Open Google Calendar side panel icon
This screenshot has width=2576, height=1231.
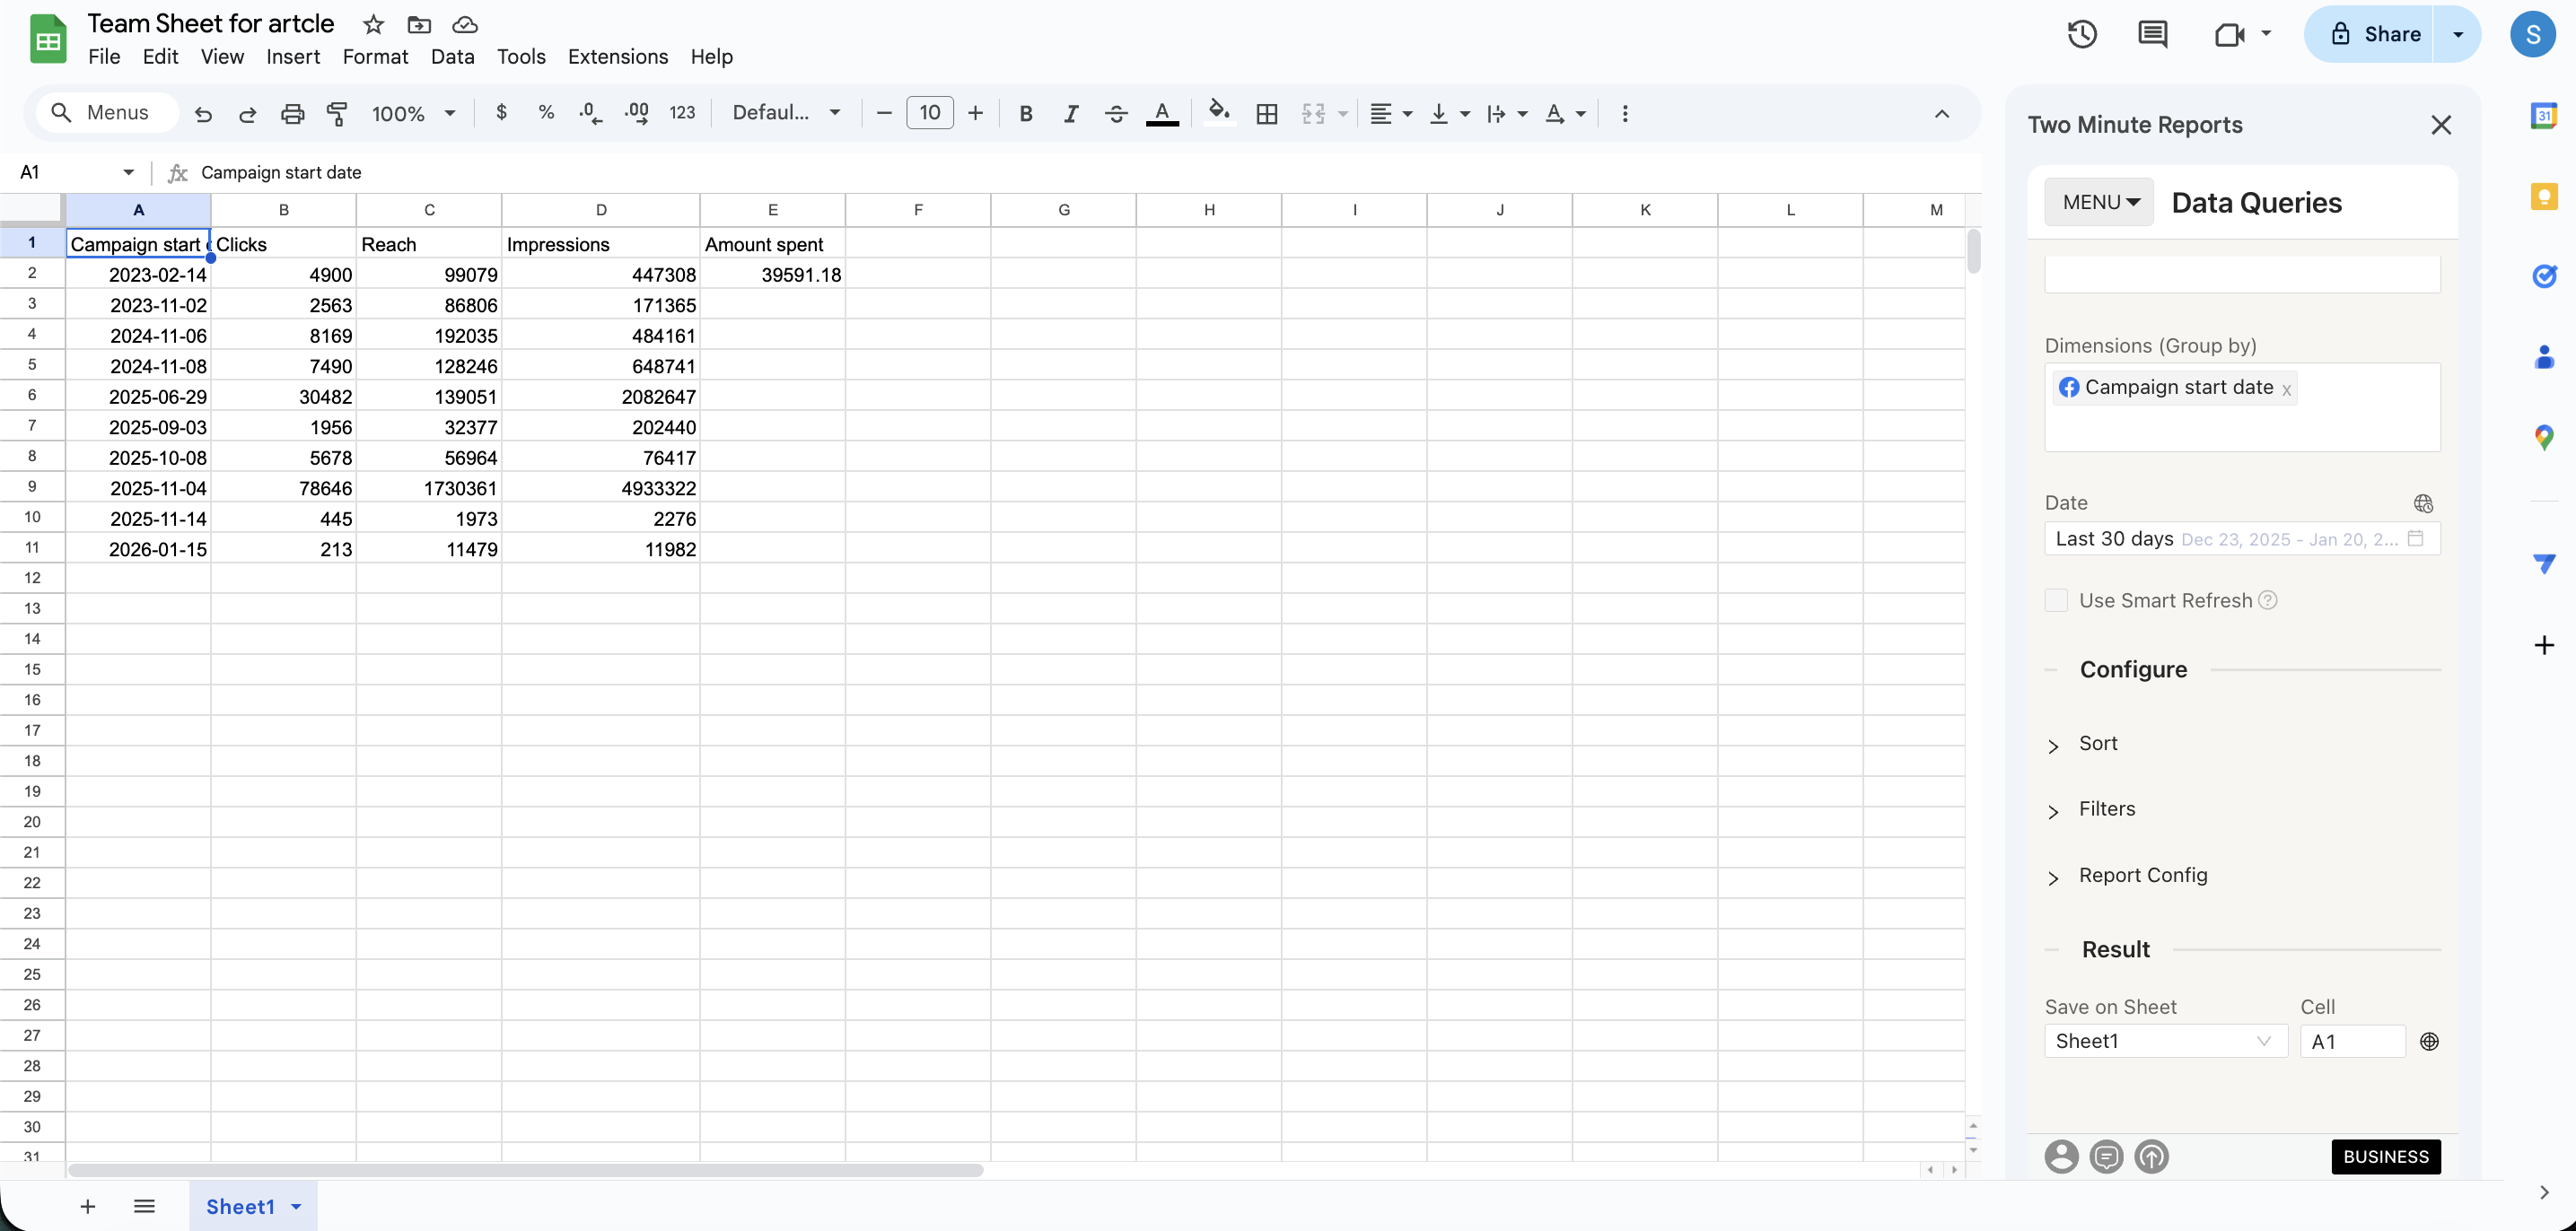click(2543, 116)
